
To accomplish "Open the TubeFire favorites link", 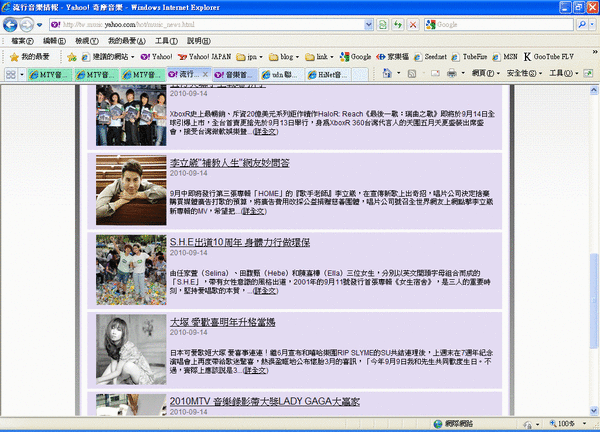I will [469, 57].
